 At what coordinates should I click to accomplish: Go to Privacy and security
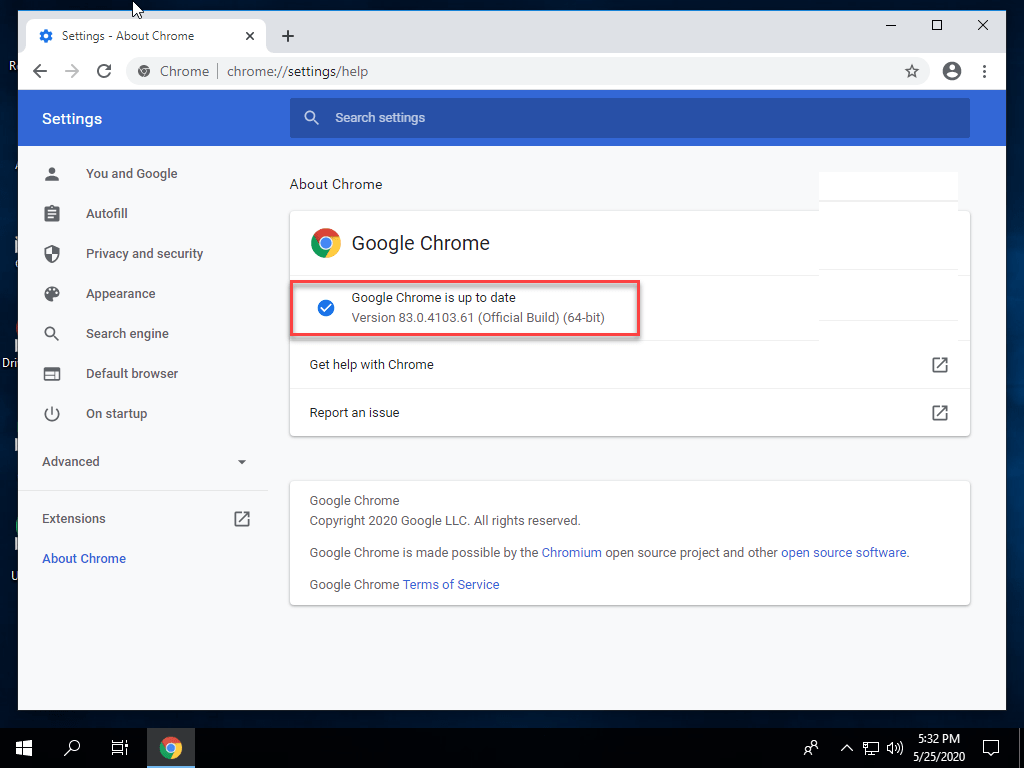[144, 253]
